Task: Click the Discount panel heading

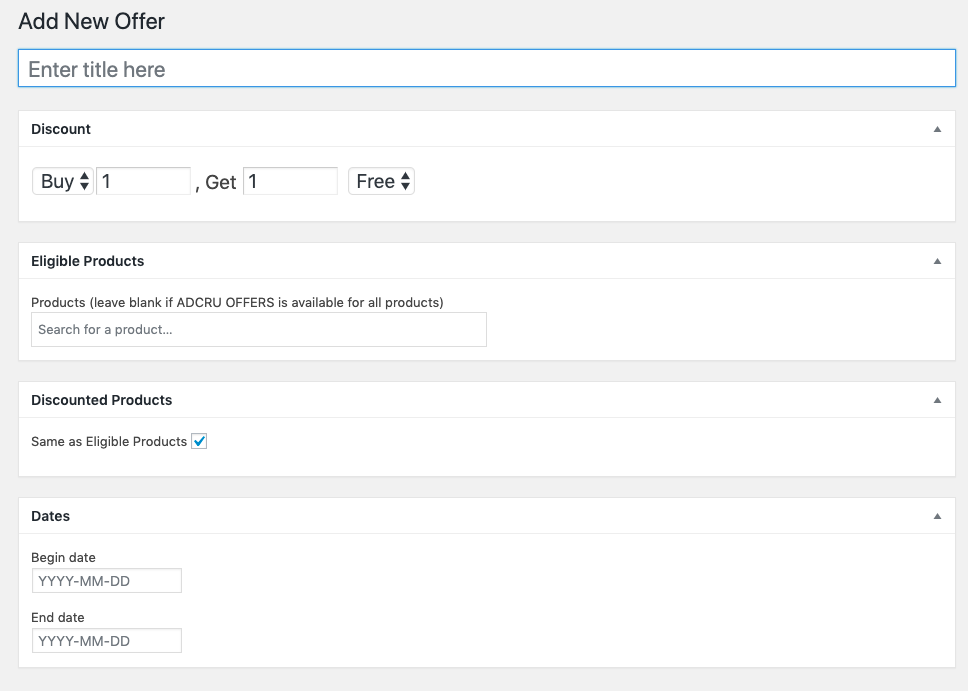Action: tap(61, 129)
